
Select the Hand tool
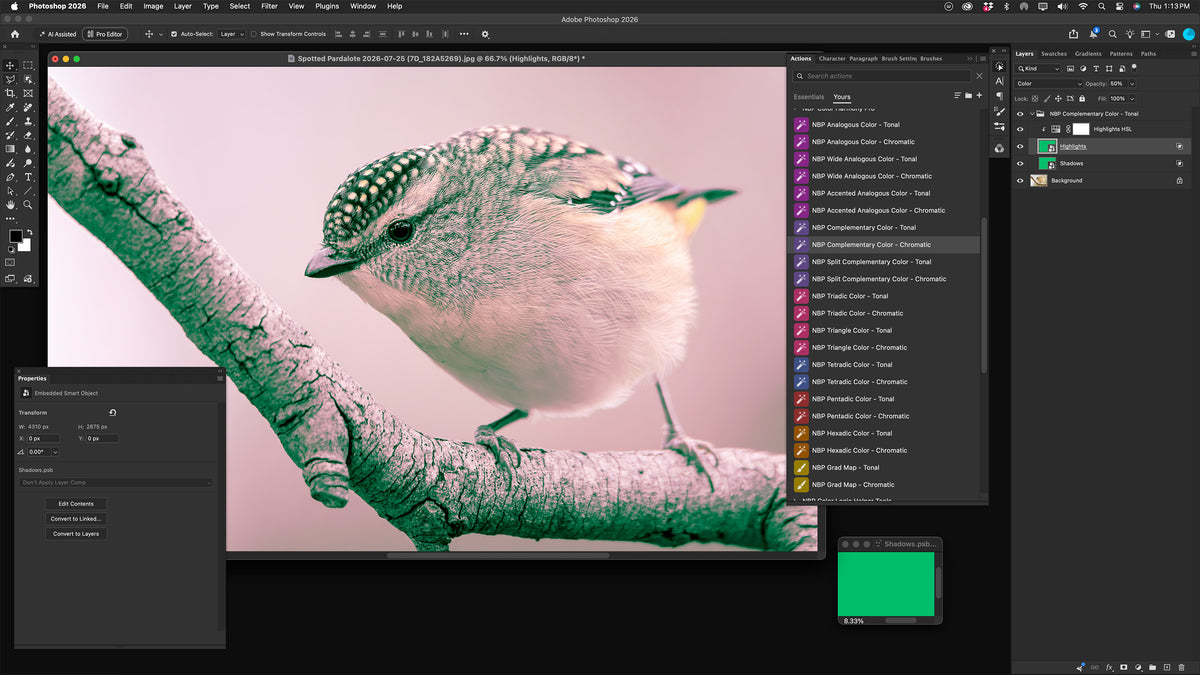[x=10, y=204]
